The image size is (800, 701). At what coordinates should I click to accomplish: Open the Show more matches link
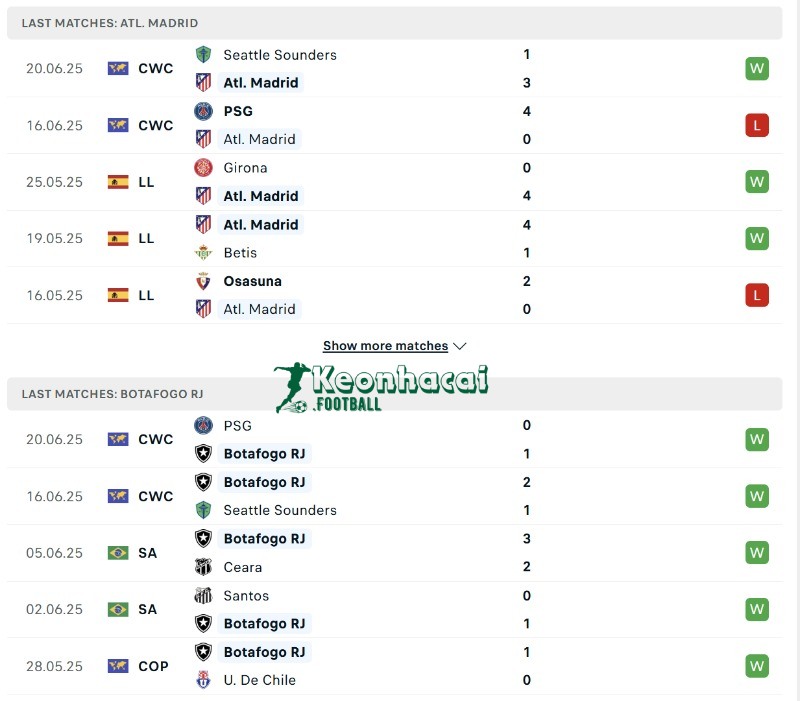(385, 346)
